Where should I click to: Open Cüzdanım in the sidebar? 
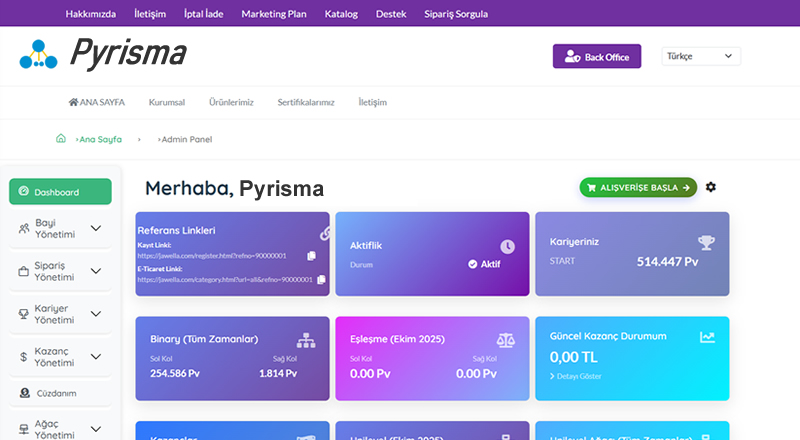point(55,393)
